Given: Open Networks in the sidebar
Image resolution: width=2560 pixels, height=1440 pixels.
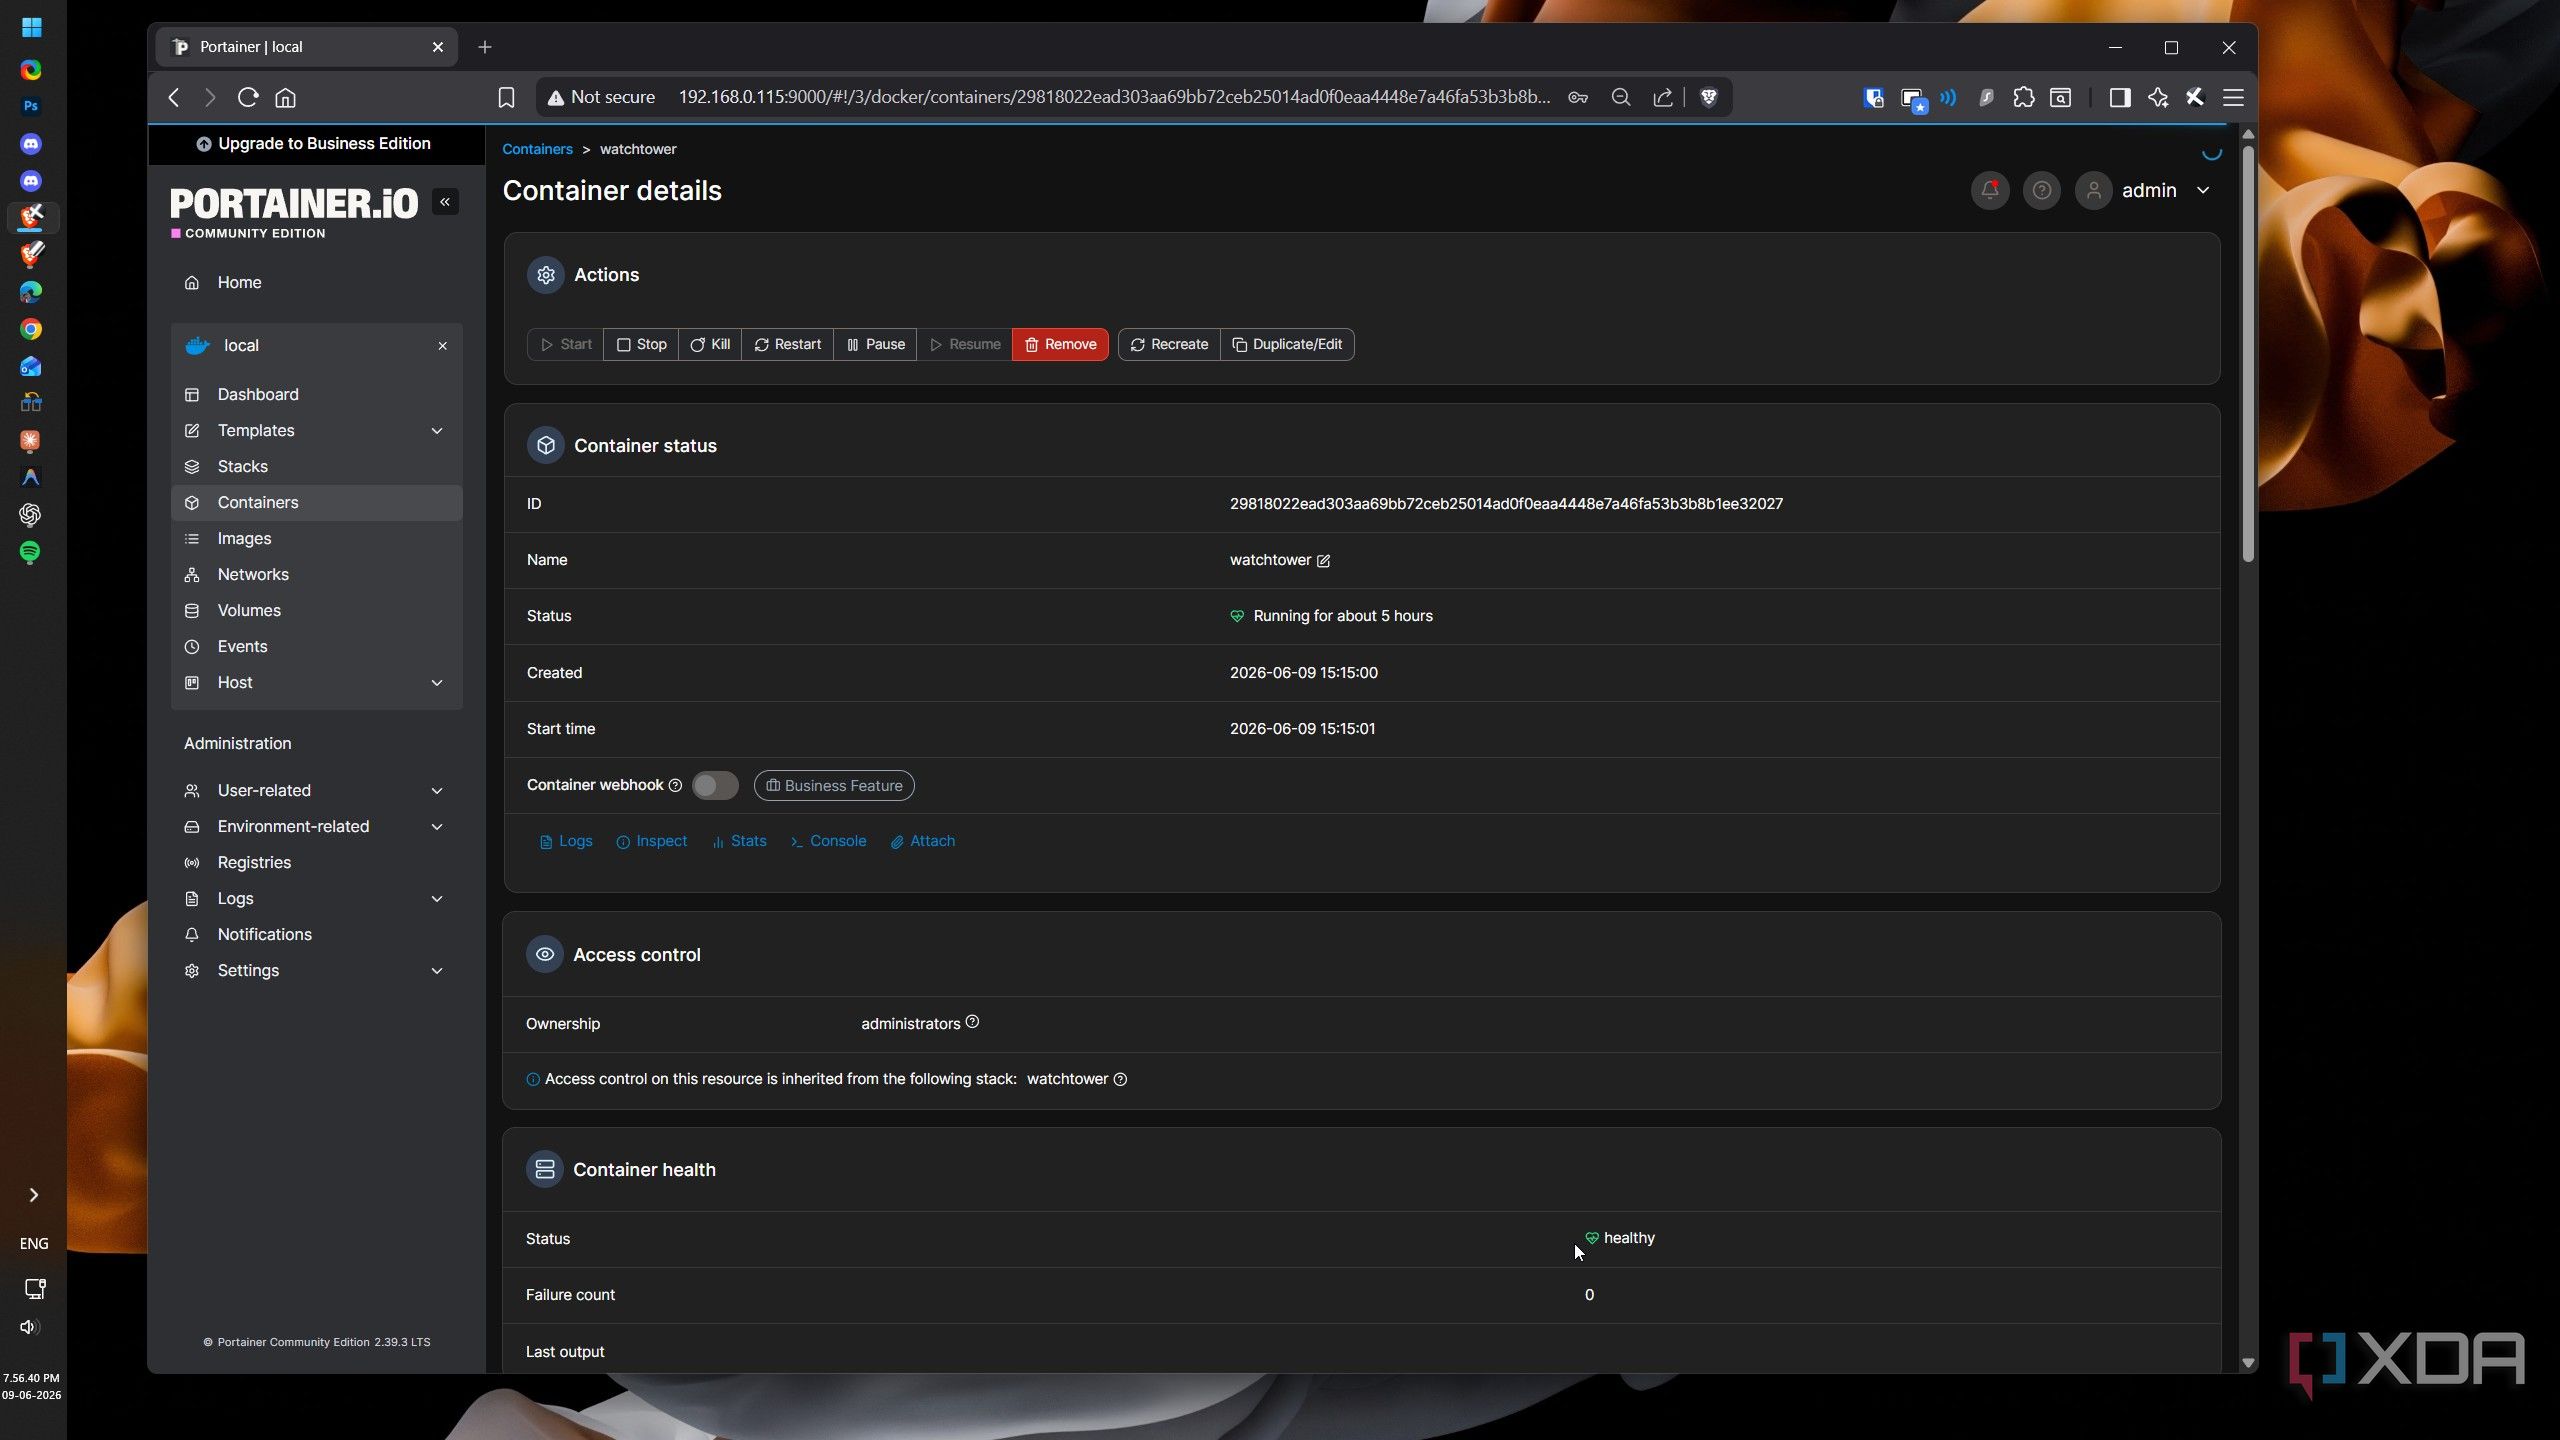Looking at the screenshot, I should (x=317, y=574).
